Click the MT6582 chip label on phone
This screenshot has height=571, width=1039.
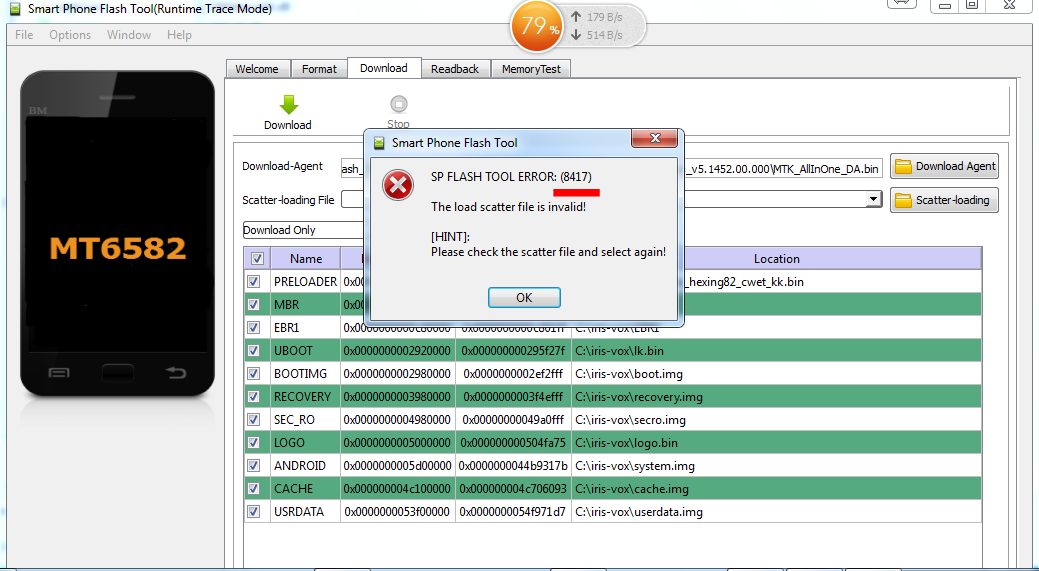(118, 248)
